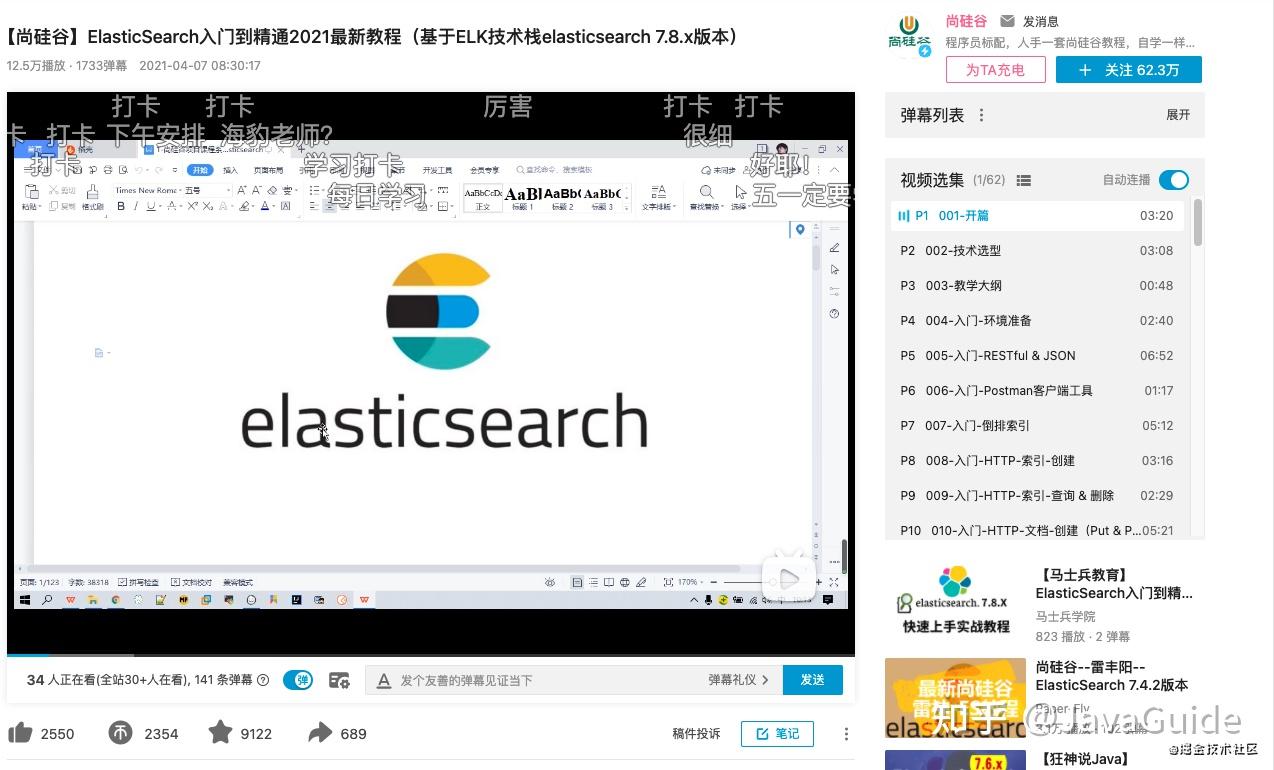
Task: Open danmaku settings icon beside the toggle
Action: click(x=339, y=680)
